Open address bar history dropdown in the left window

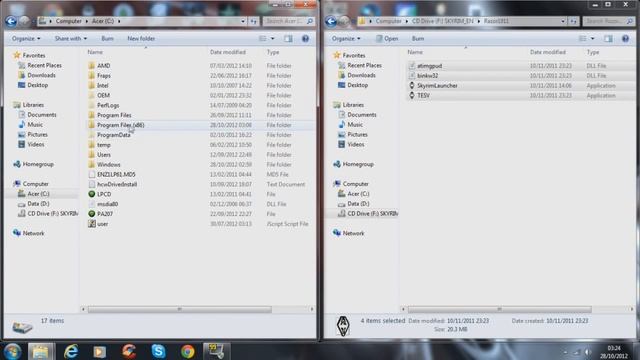point(243,21)
